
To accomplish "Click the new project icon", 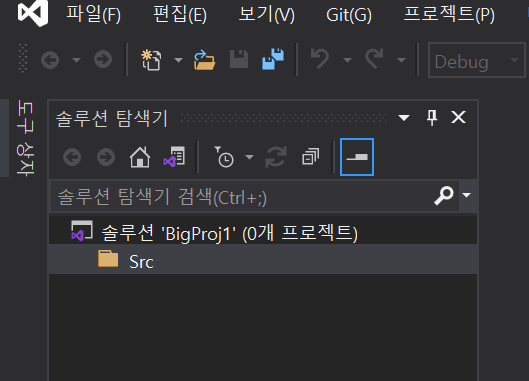I will pos(151,60).
